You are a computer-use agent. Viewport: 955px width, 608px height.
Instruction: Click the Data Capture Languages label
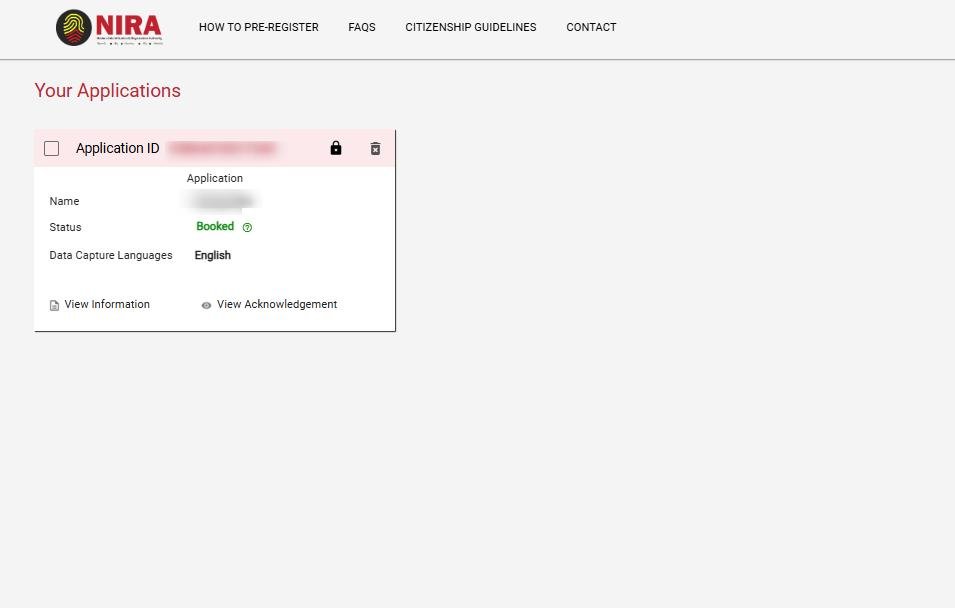tap(111, 255)
